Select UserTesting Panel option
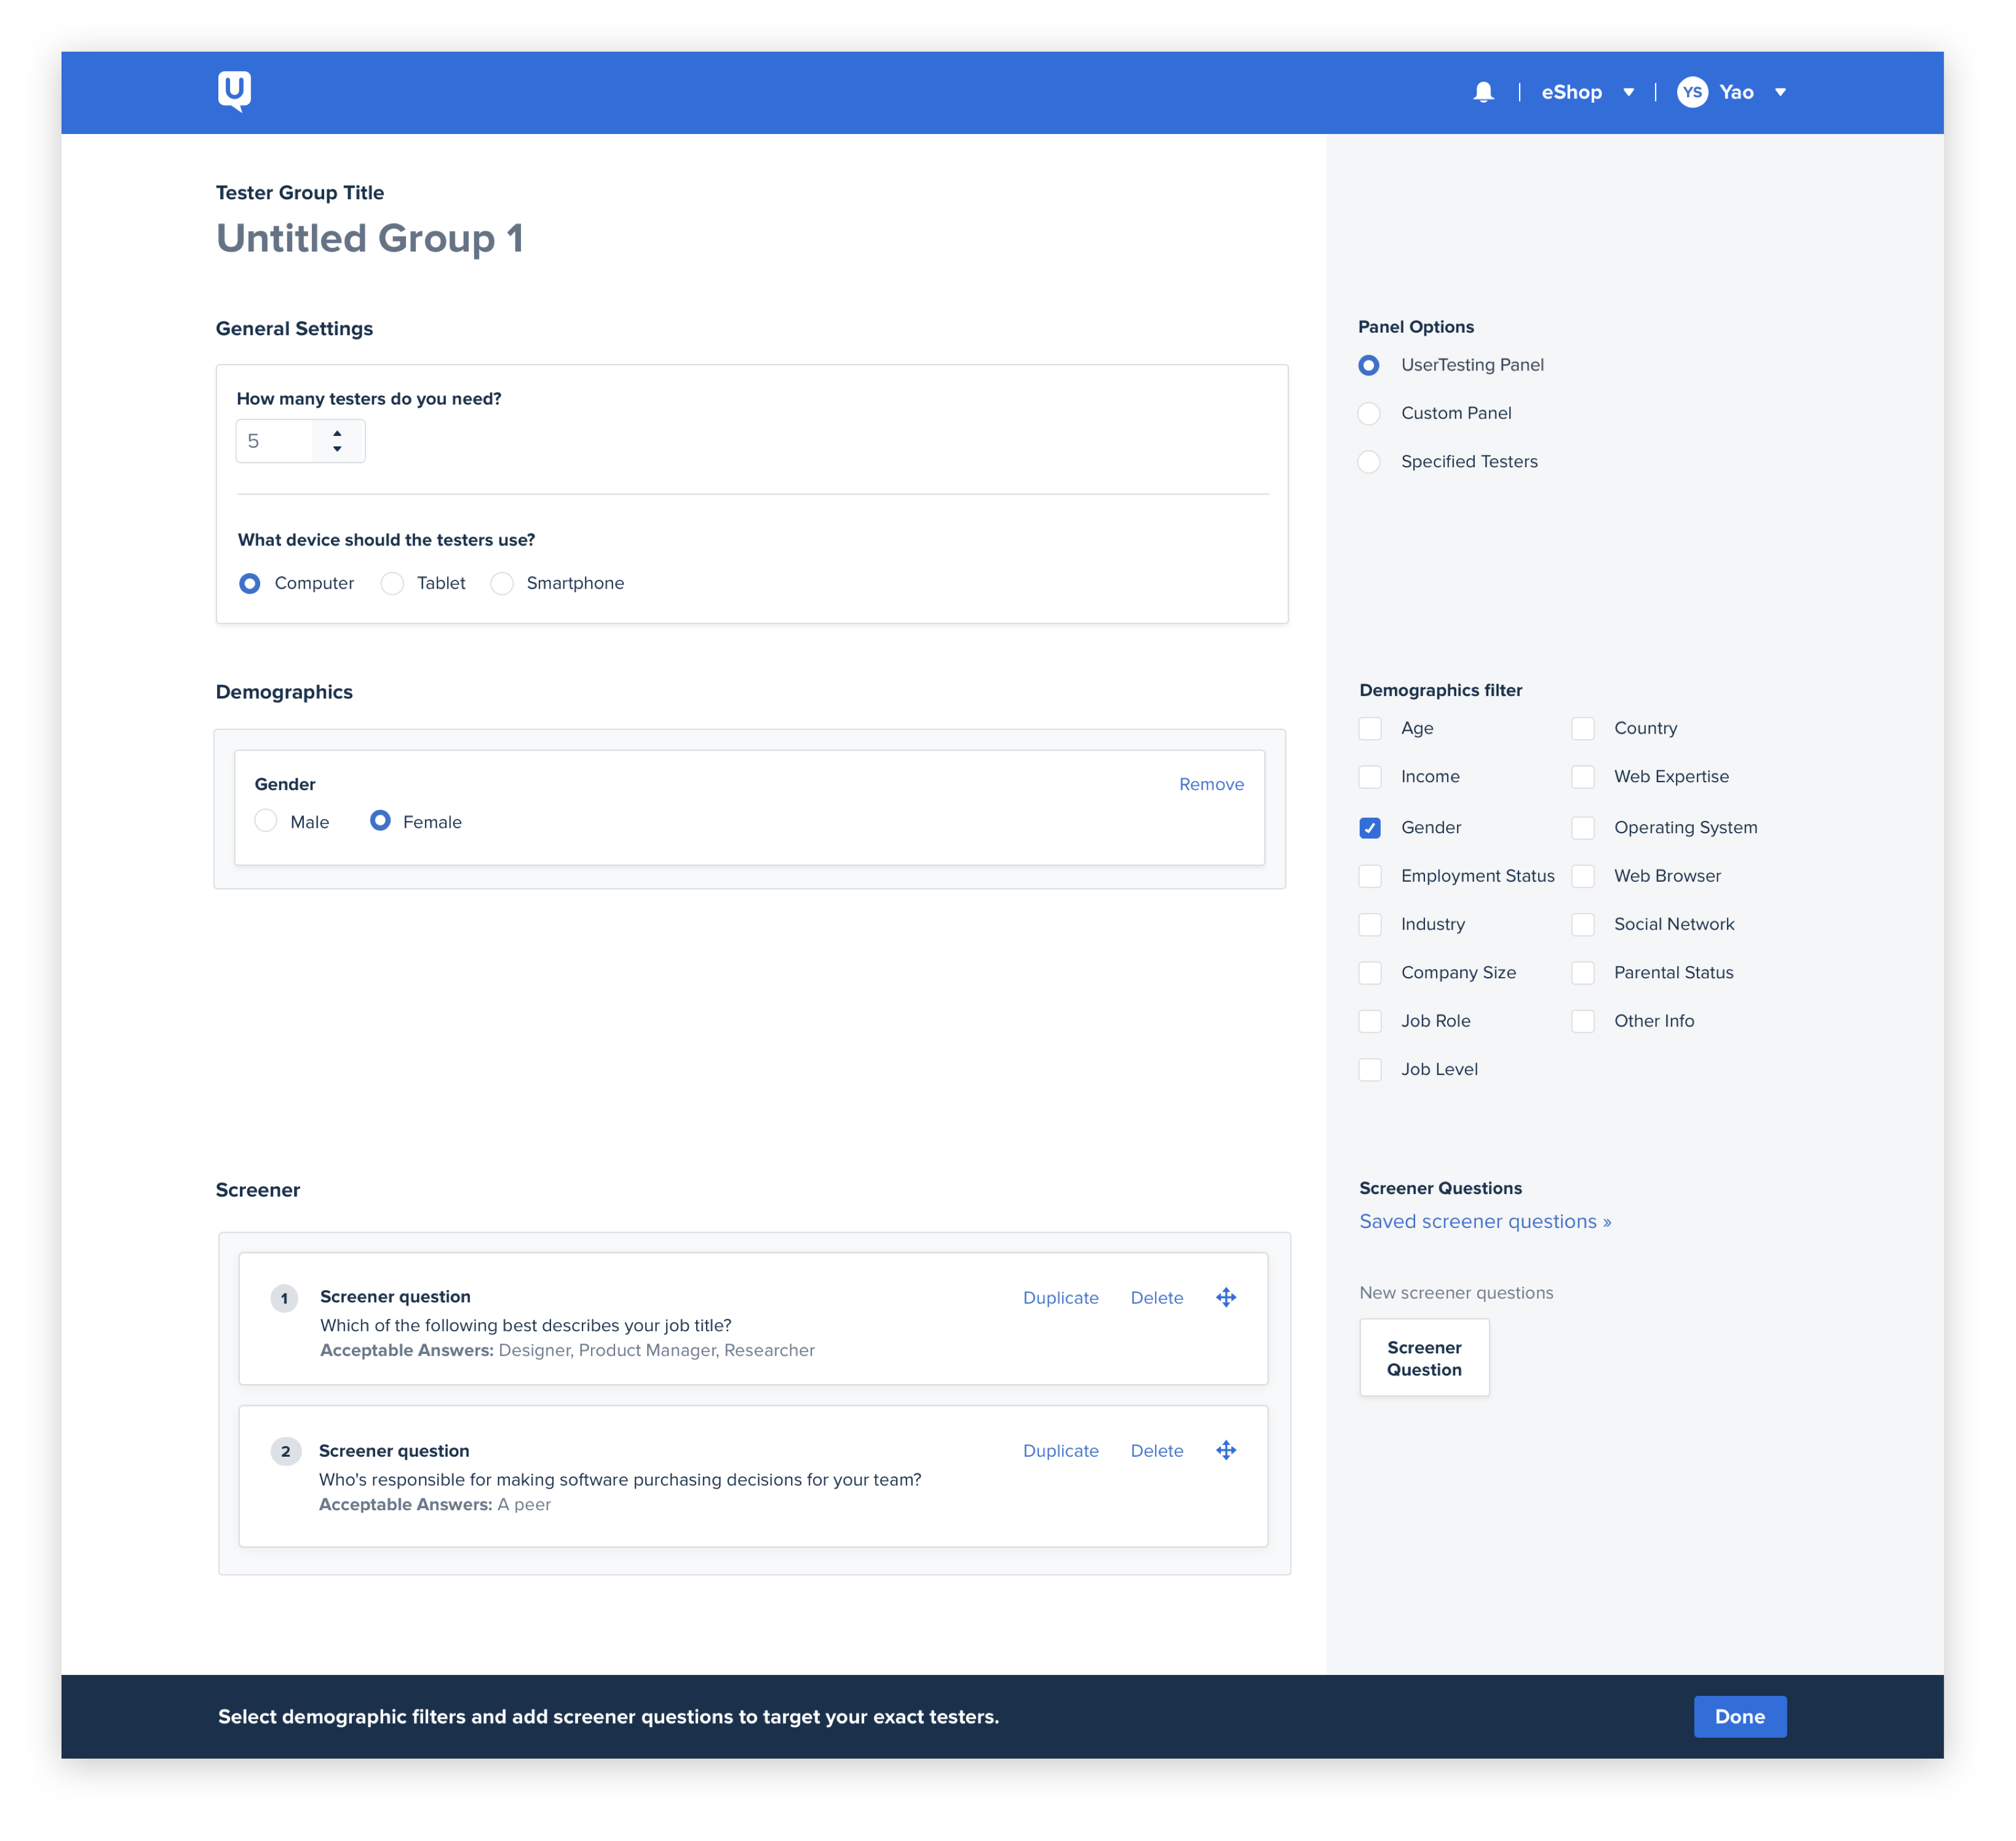Image resolution: width=2016 pixels, height=1841 pixels. pyautogui.click(x=1369, y=365)
